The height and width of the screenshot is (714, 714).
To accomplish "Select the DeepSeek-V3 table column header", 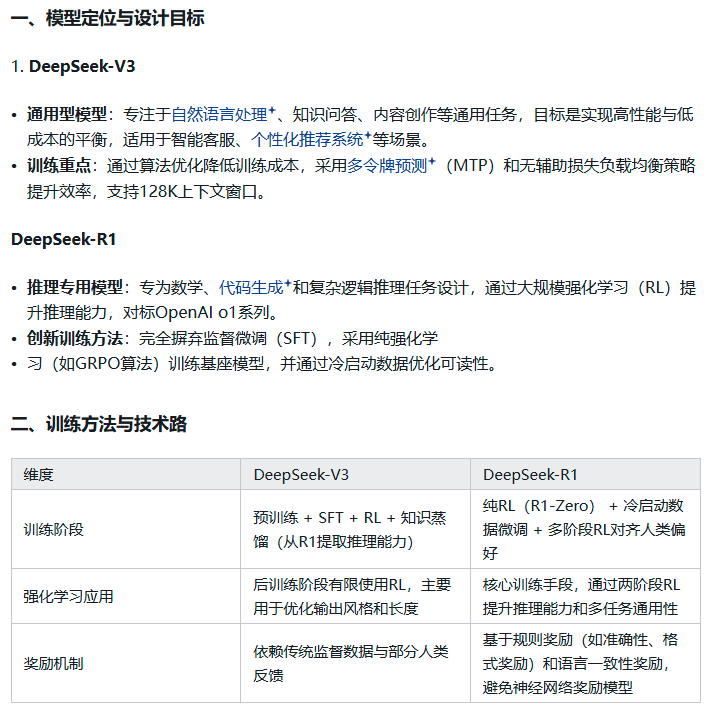I will click(x=300, y=475).
